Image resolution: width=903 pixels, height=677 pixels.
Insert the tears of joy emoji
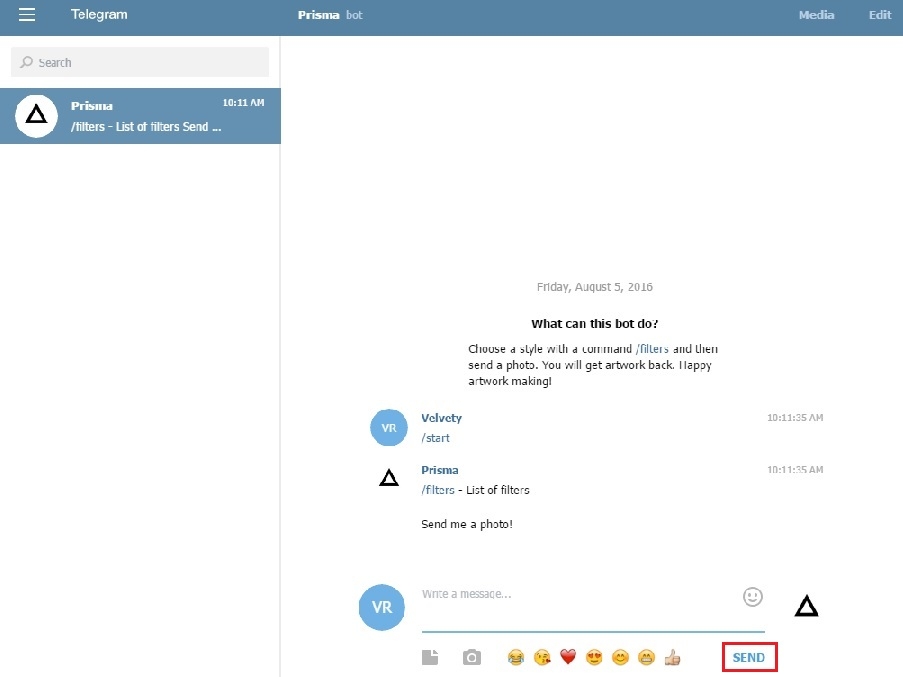click(516, 657)
